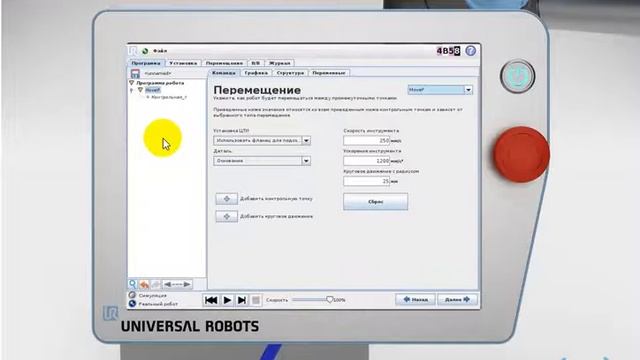Switch to the Перемещение tab
The image size is (640, 360).
tap(224, 63)
